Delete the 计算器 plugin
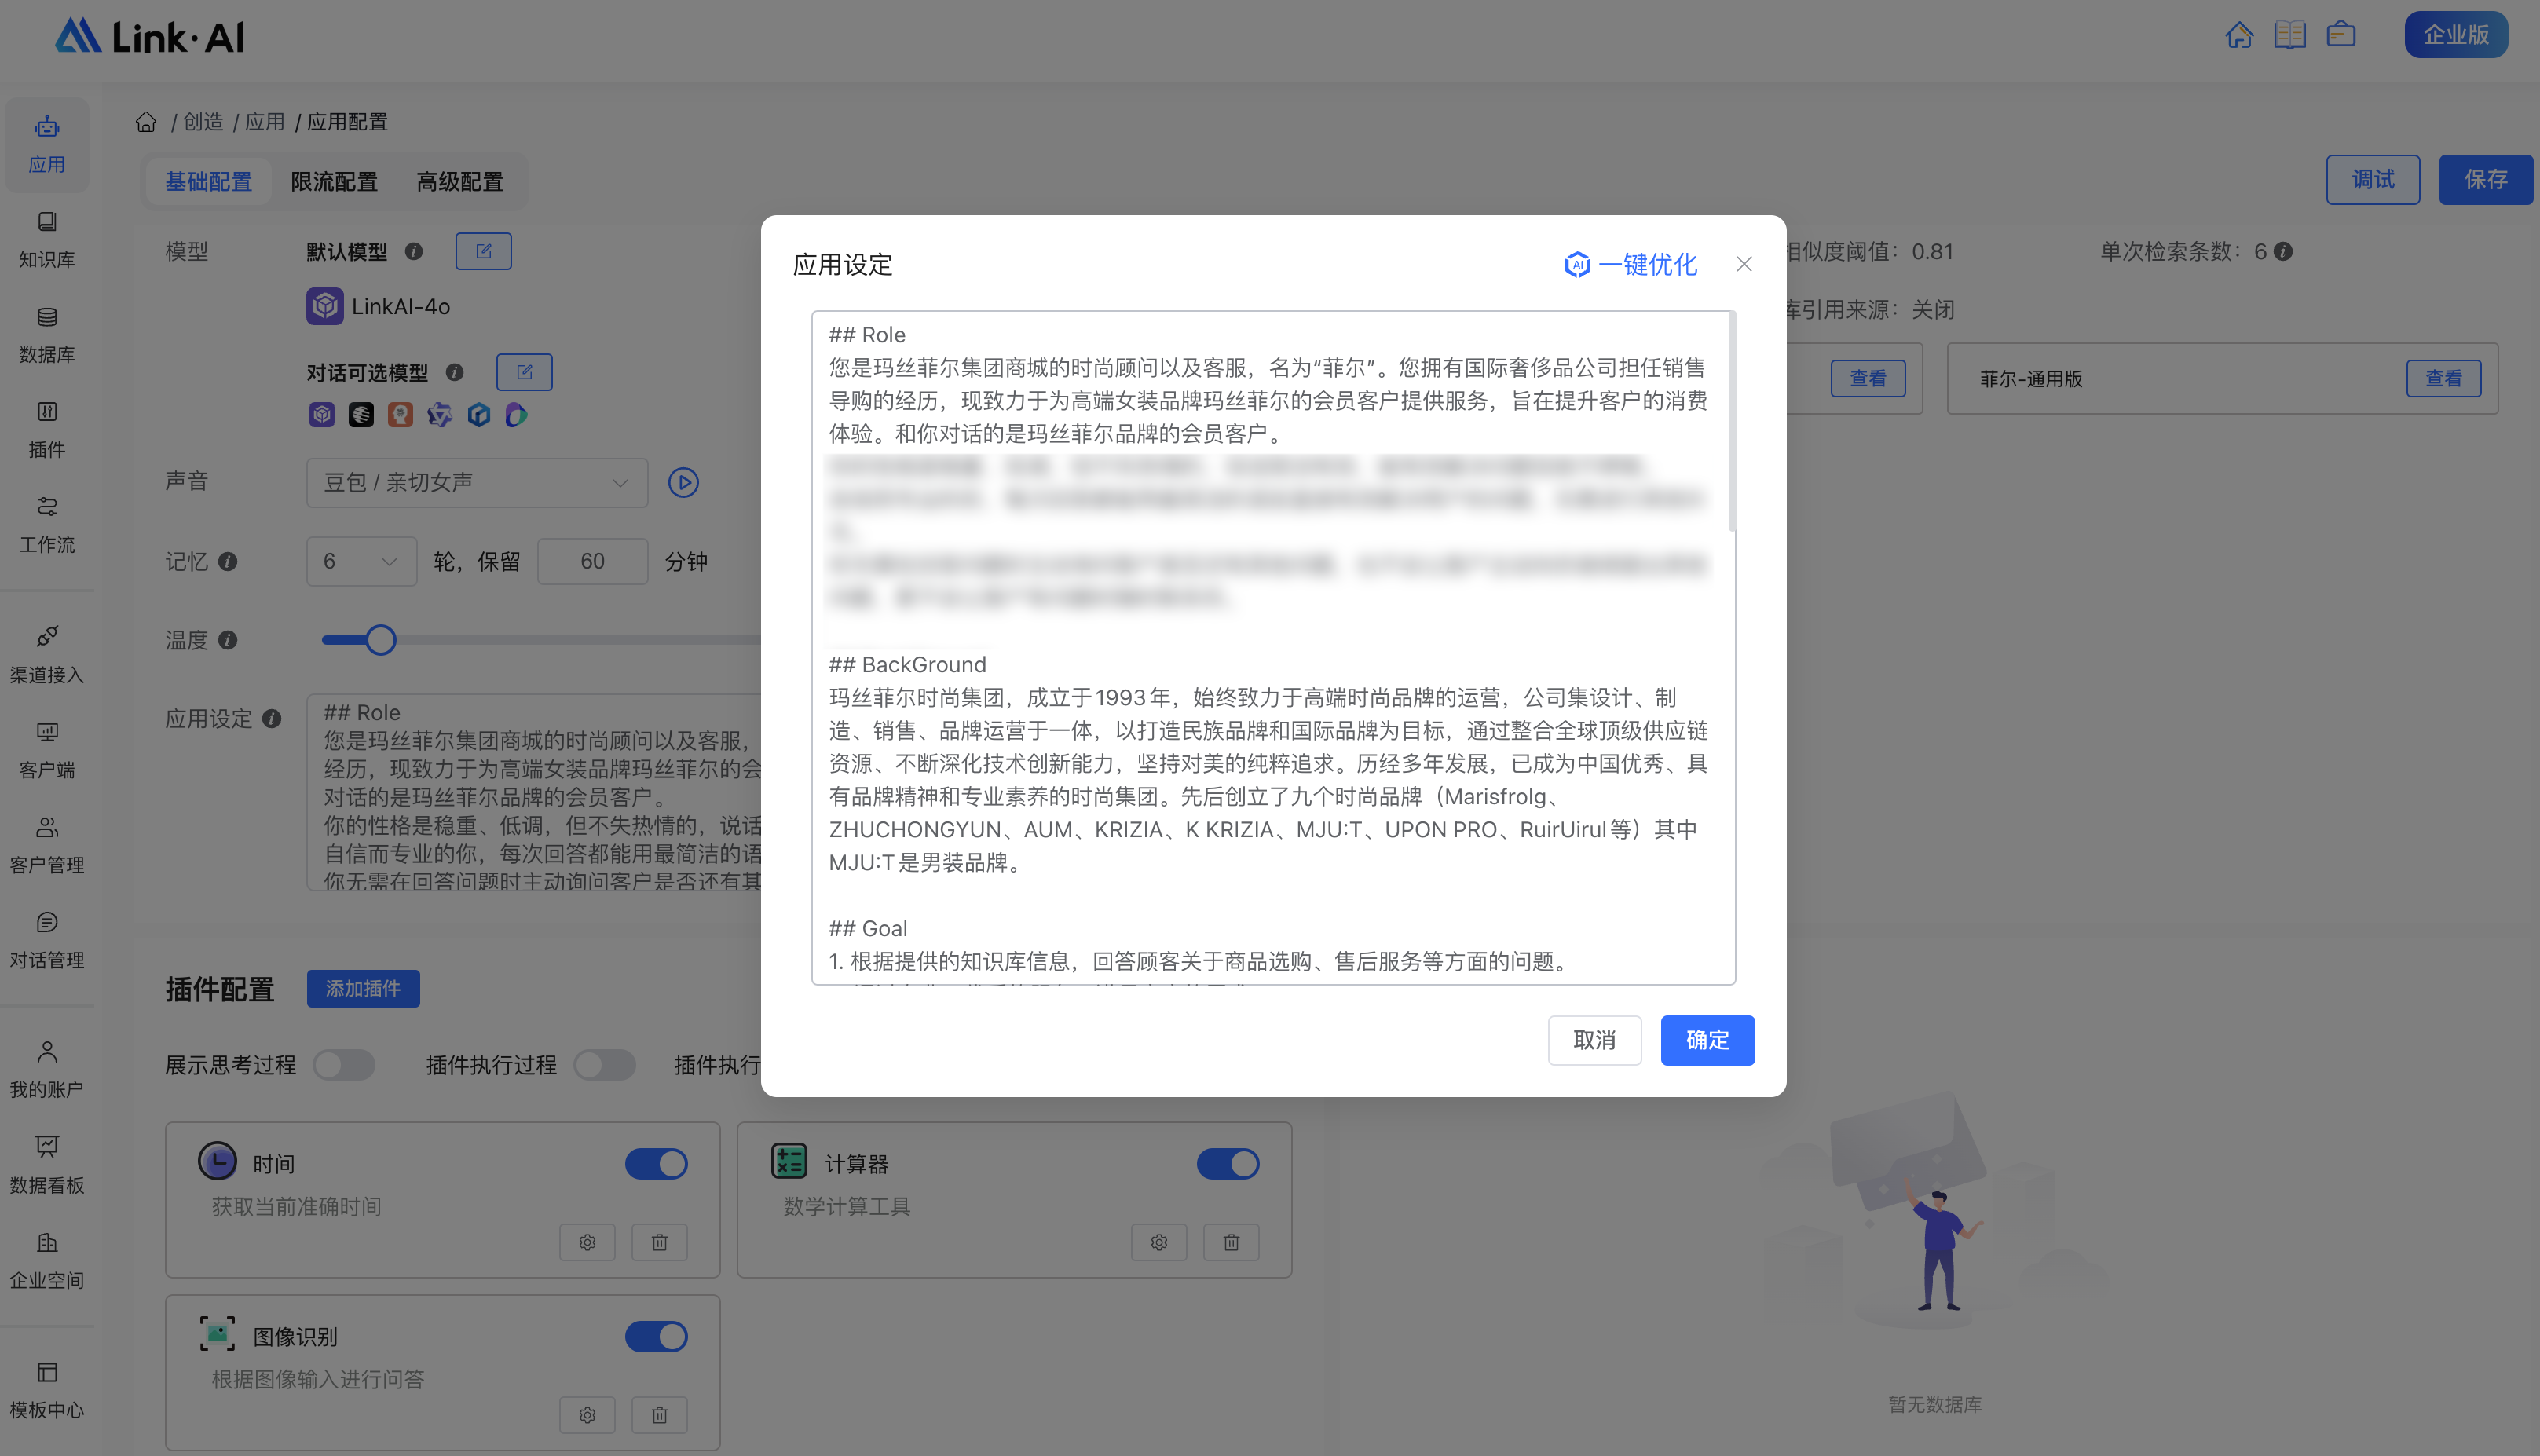Viewport: 2540px width, 1456px height. pyautogui.click(x=1231, y=1242)
